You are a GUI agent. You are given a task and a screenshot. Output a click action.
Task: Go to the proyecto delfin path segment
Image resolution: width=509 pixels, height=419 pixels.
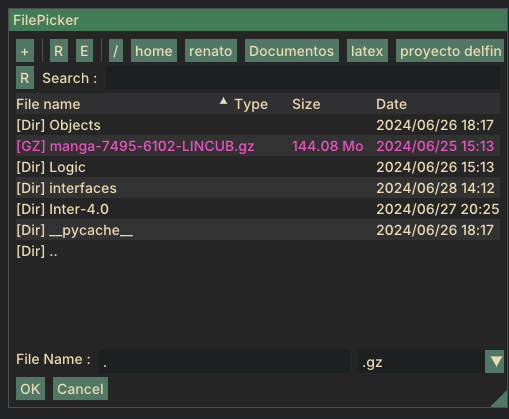coord(450,51)
